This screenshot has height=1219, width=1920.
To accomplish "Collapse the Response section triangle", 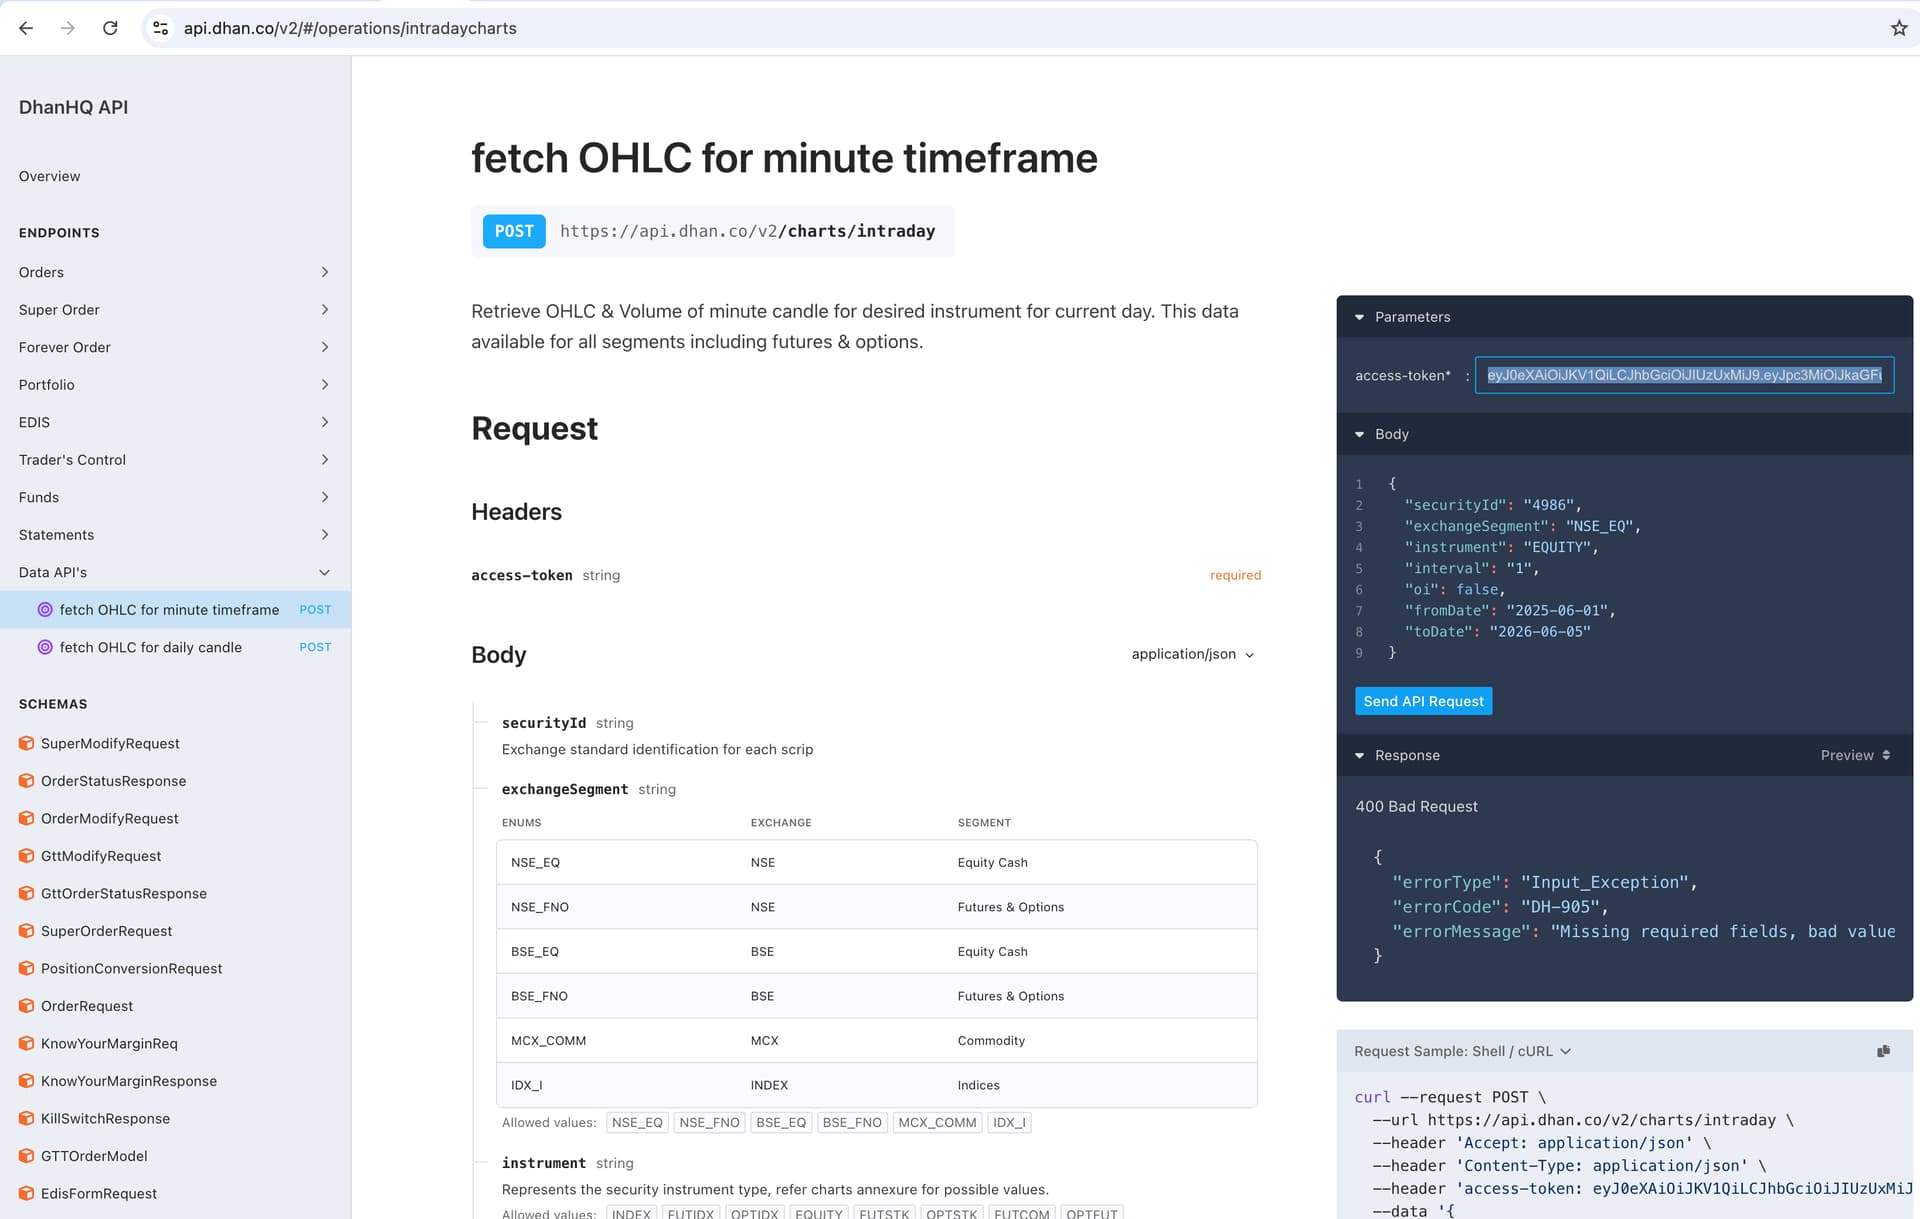I will pos(1359,755).
